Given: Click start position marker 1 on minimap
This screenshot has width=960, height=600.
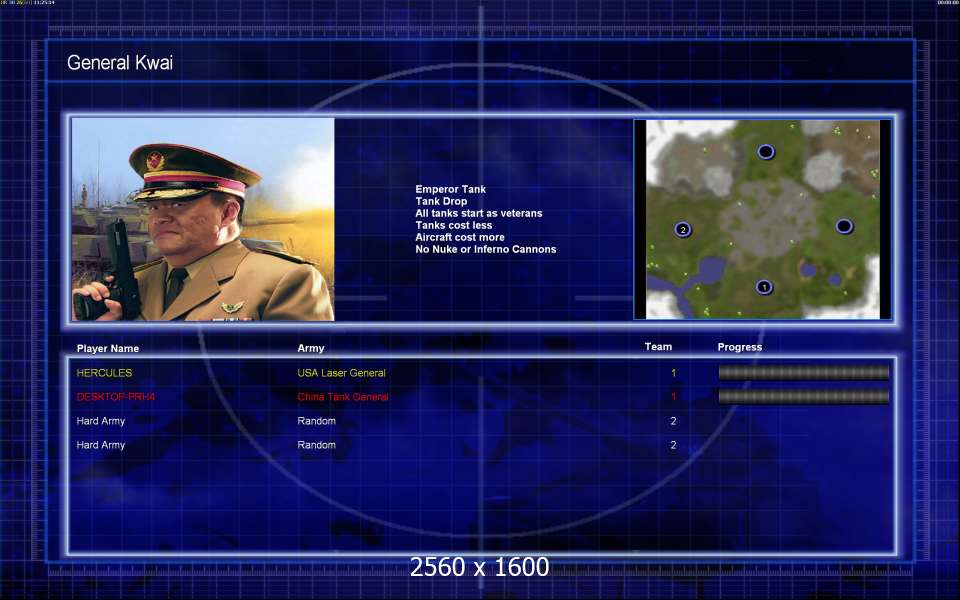Looking at the screenshot, I should [763, 287].
